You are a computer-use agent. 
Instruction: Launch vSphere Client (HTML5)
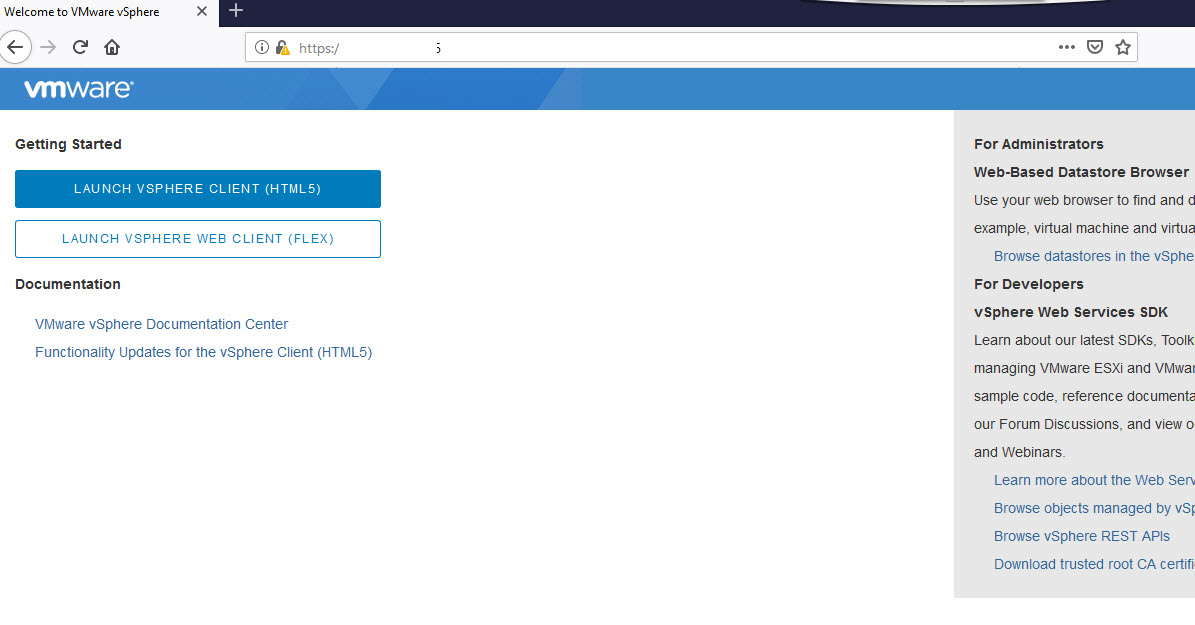pyautogui.click(x=197, y=189)
